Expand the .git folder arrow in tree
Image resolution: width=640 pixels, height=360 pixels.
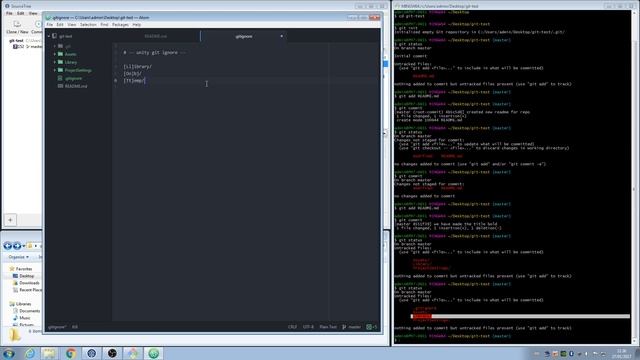click(55, 46)
